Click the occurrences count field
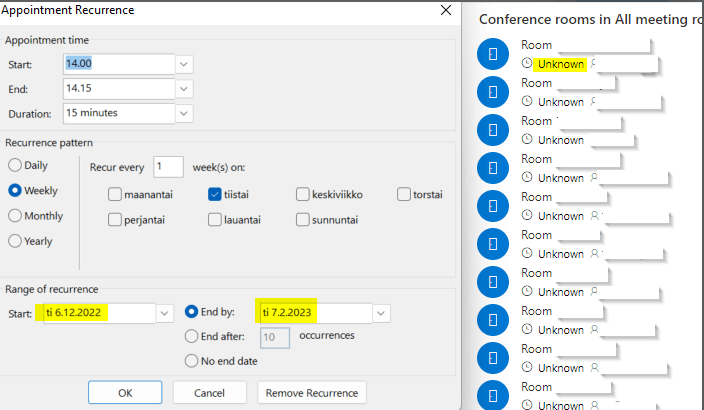 275,338
